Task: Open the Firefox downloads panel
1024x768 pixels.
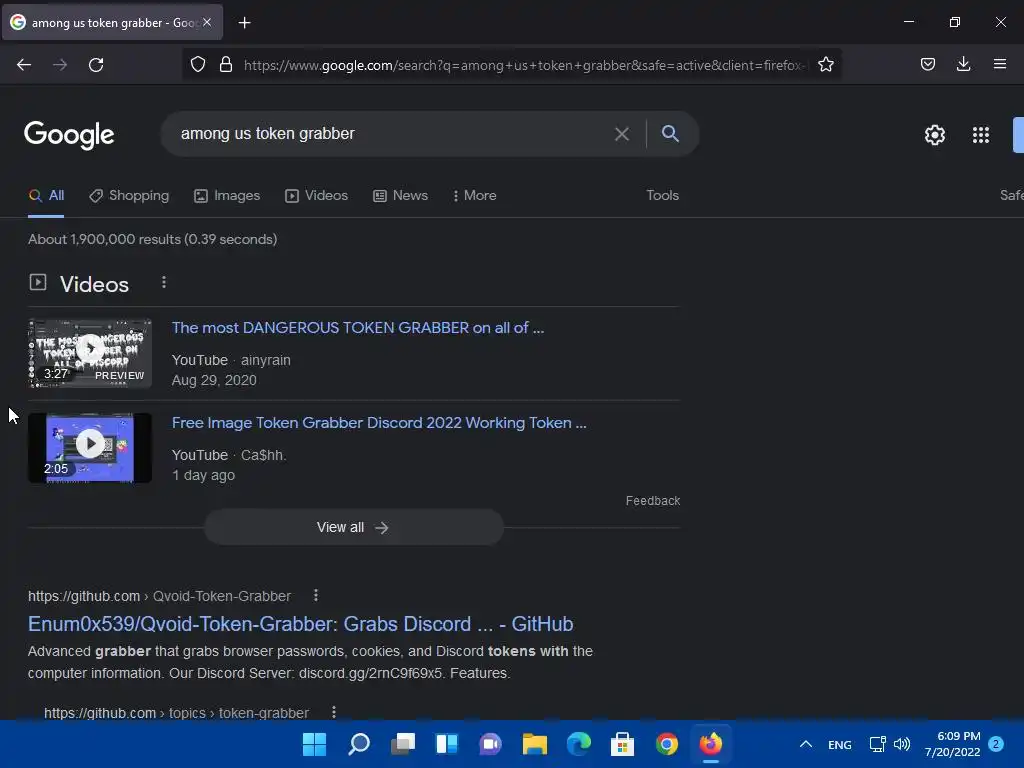Action: click(x=963, y=64)
